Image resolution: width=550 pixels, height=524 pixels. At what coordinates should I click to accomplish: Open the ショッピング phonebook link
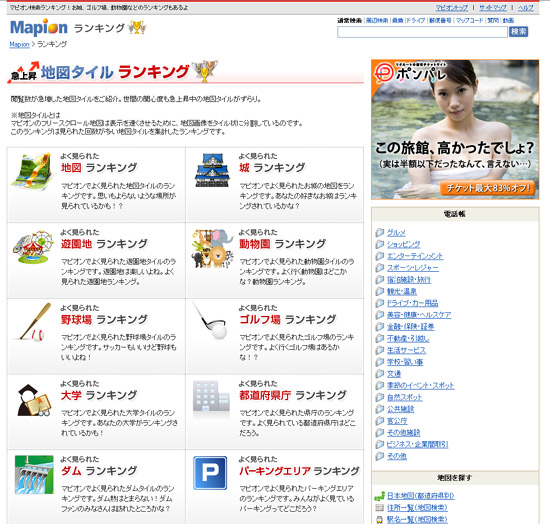[x=403, y=244]
